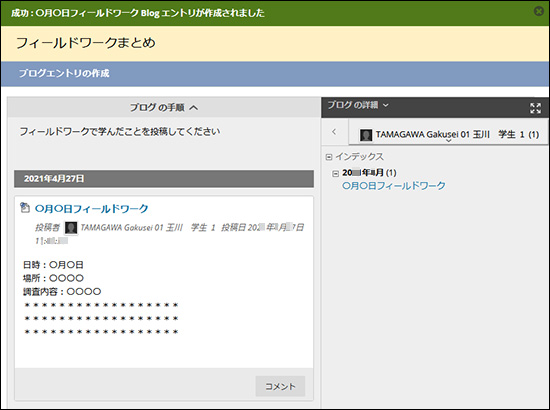550x410 pixels.
Task: Open 〇月〇日フィールドワーク link in the index
Action: (394, 186)
